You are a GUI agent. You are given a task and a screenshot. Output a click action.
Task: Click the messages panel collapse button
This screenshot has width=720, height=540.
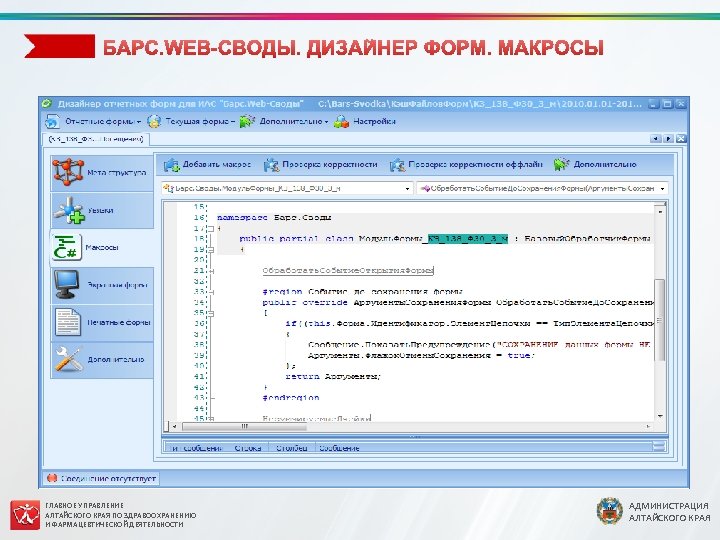pos(659,447)
